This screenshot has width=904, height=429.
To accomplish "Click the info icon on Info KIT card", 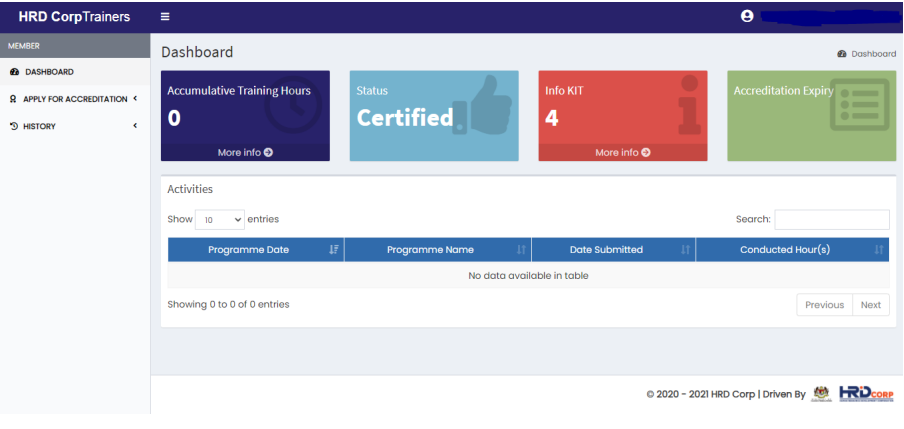I will (690, 105).
